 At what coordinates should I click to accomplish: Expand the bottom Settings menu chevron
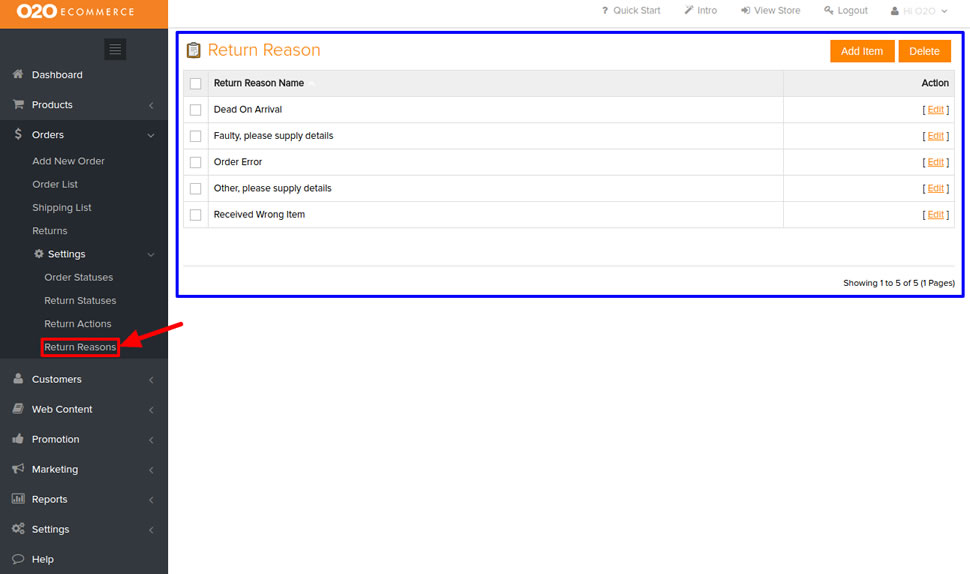click(x=151, y=530)
